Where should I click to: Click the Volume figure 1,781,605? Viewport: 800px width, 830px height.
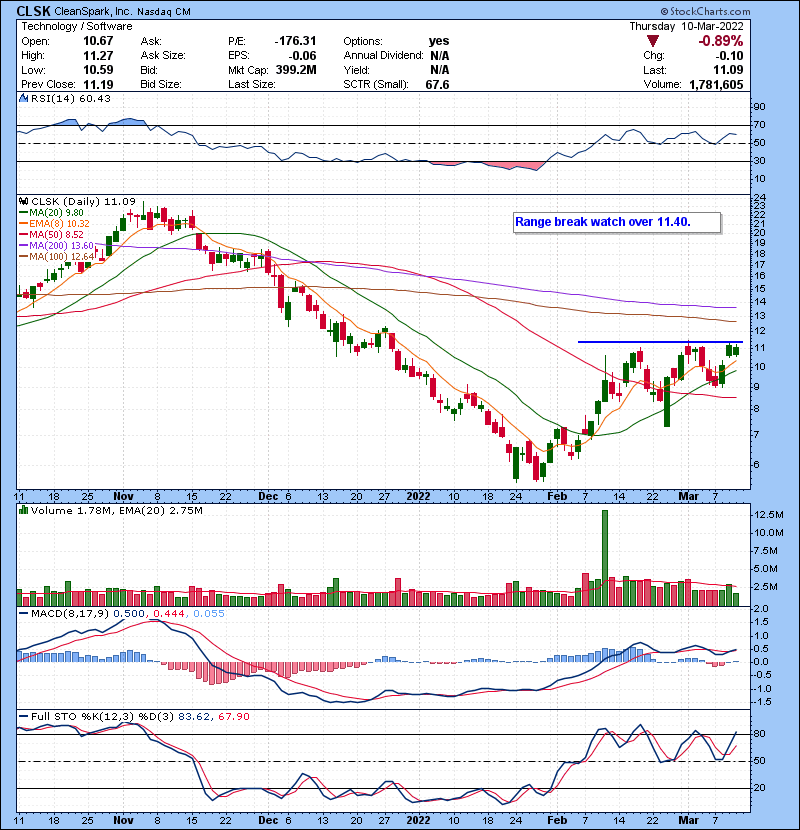tap(716, 85)
